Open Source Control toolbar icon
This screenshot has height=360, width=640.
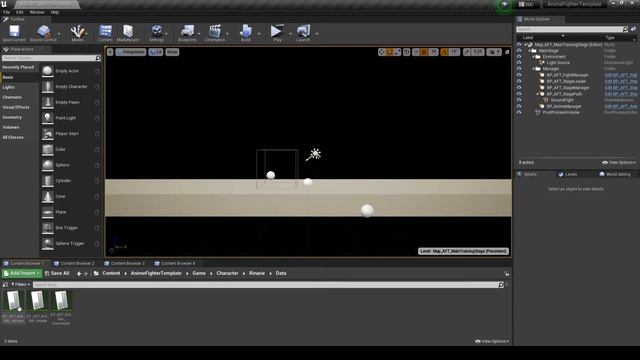click(43, 32)
